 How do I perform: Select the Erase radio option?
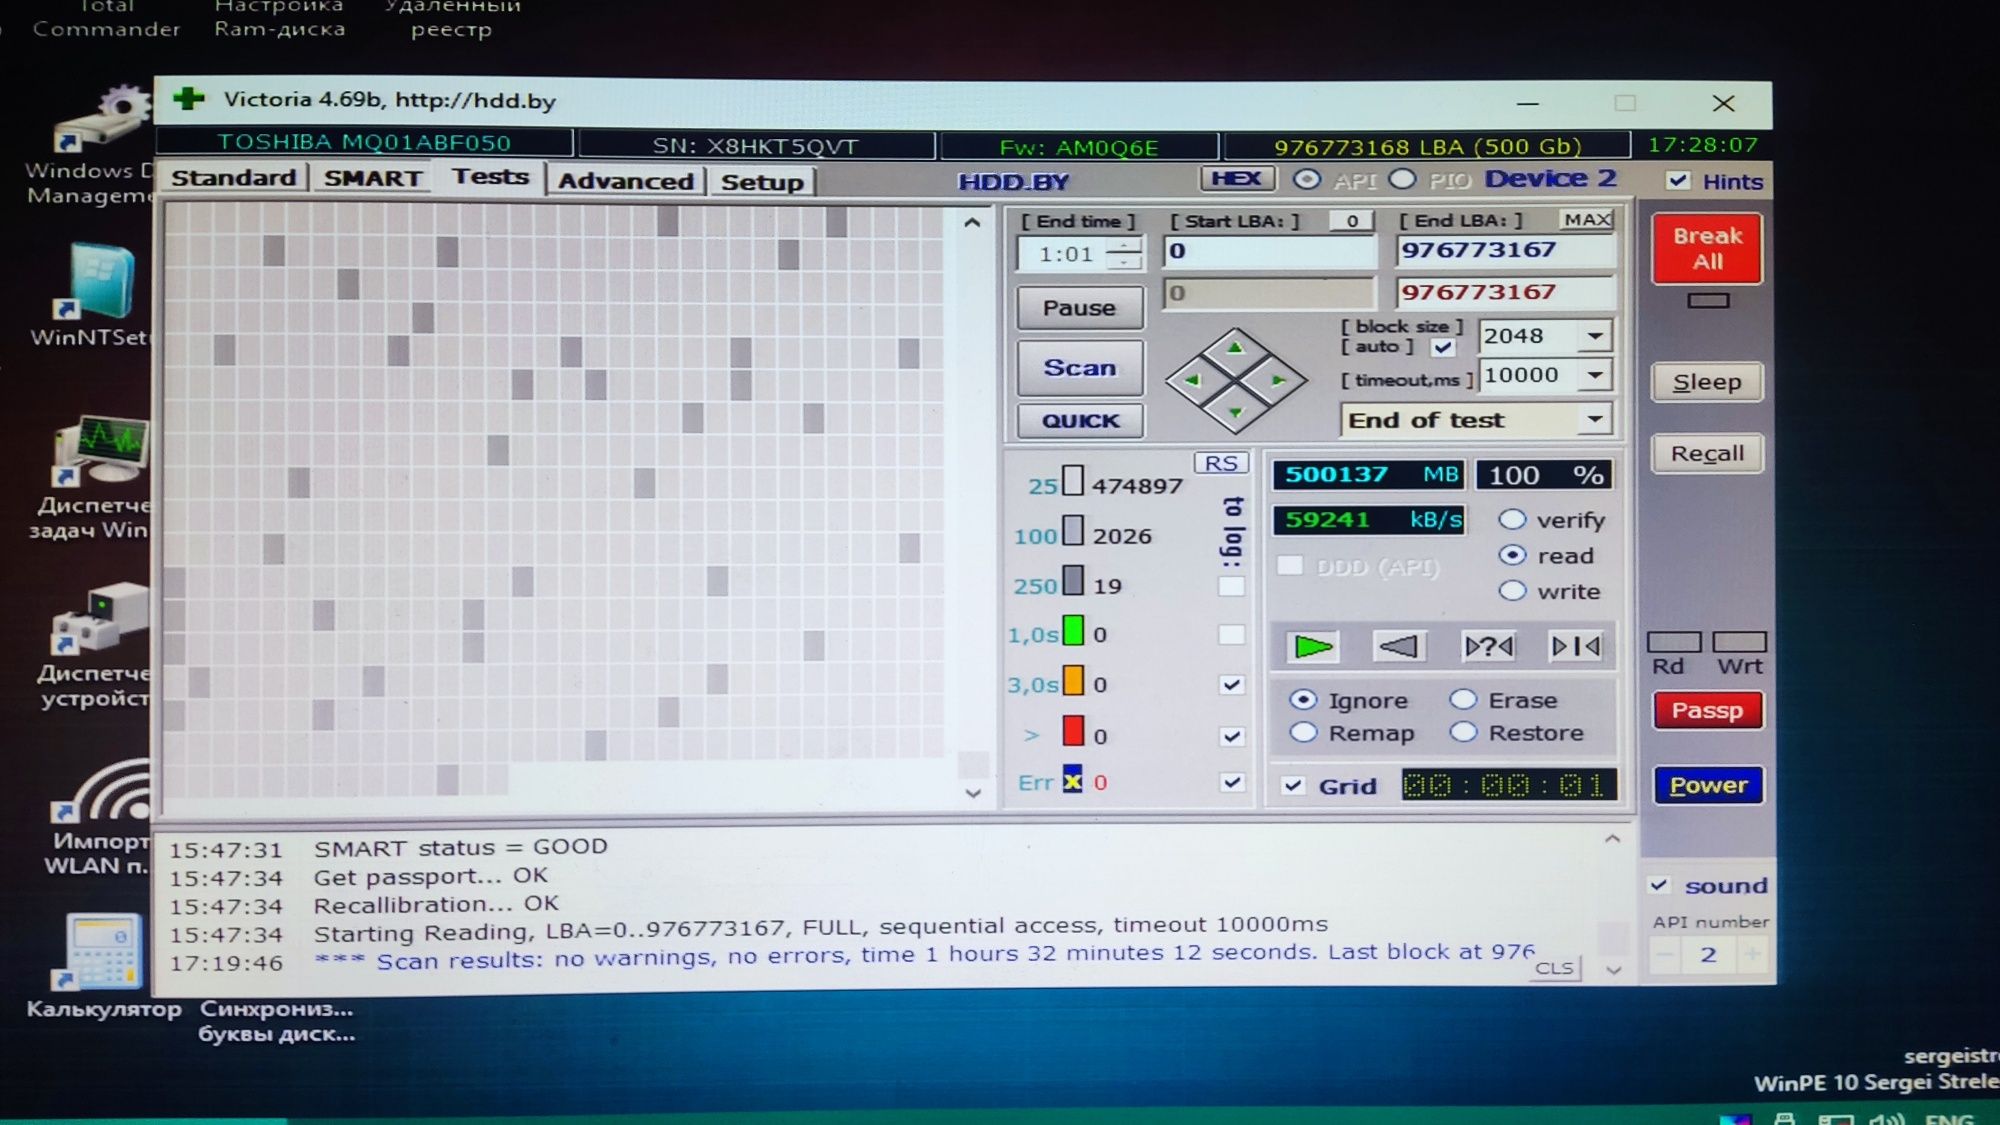point(1463,699)
